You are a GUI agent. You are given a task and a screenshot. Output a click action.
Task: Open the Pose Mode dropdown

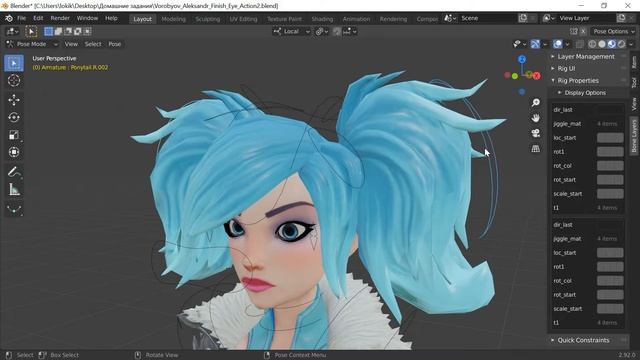[x=32, y=44]
